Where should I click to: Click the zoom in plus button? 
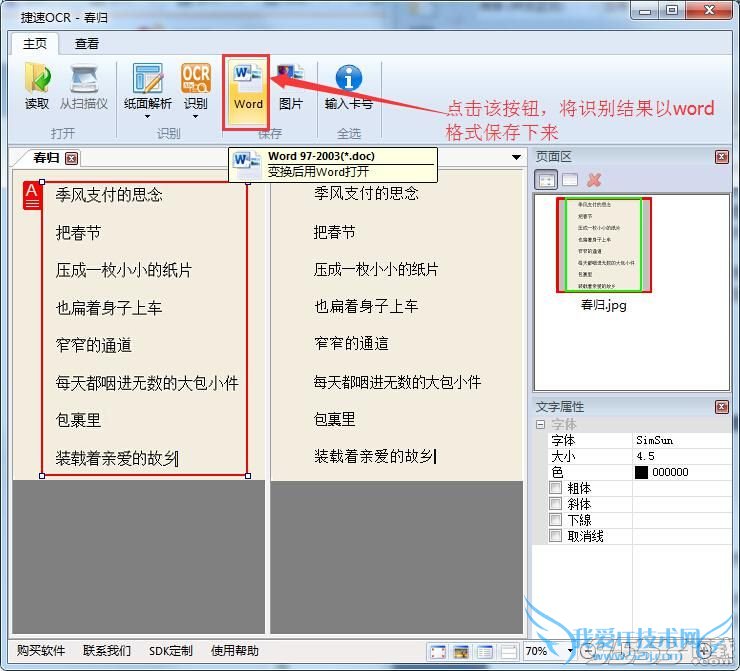pyautogui.click(x=704, y=651)
